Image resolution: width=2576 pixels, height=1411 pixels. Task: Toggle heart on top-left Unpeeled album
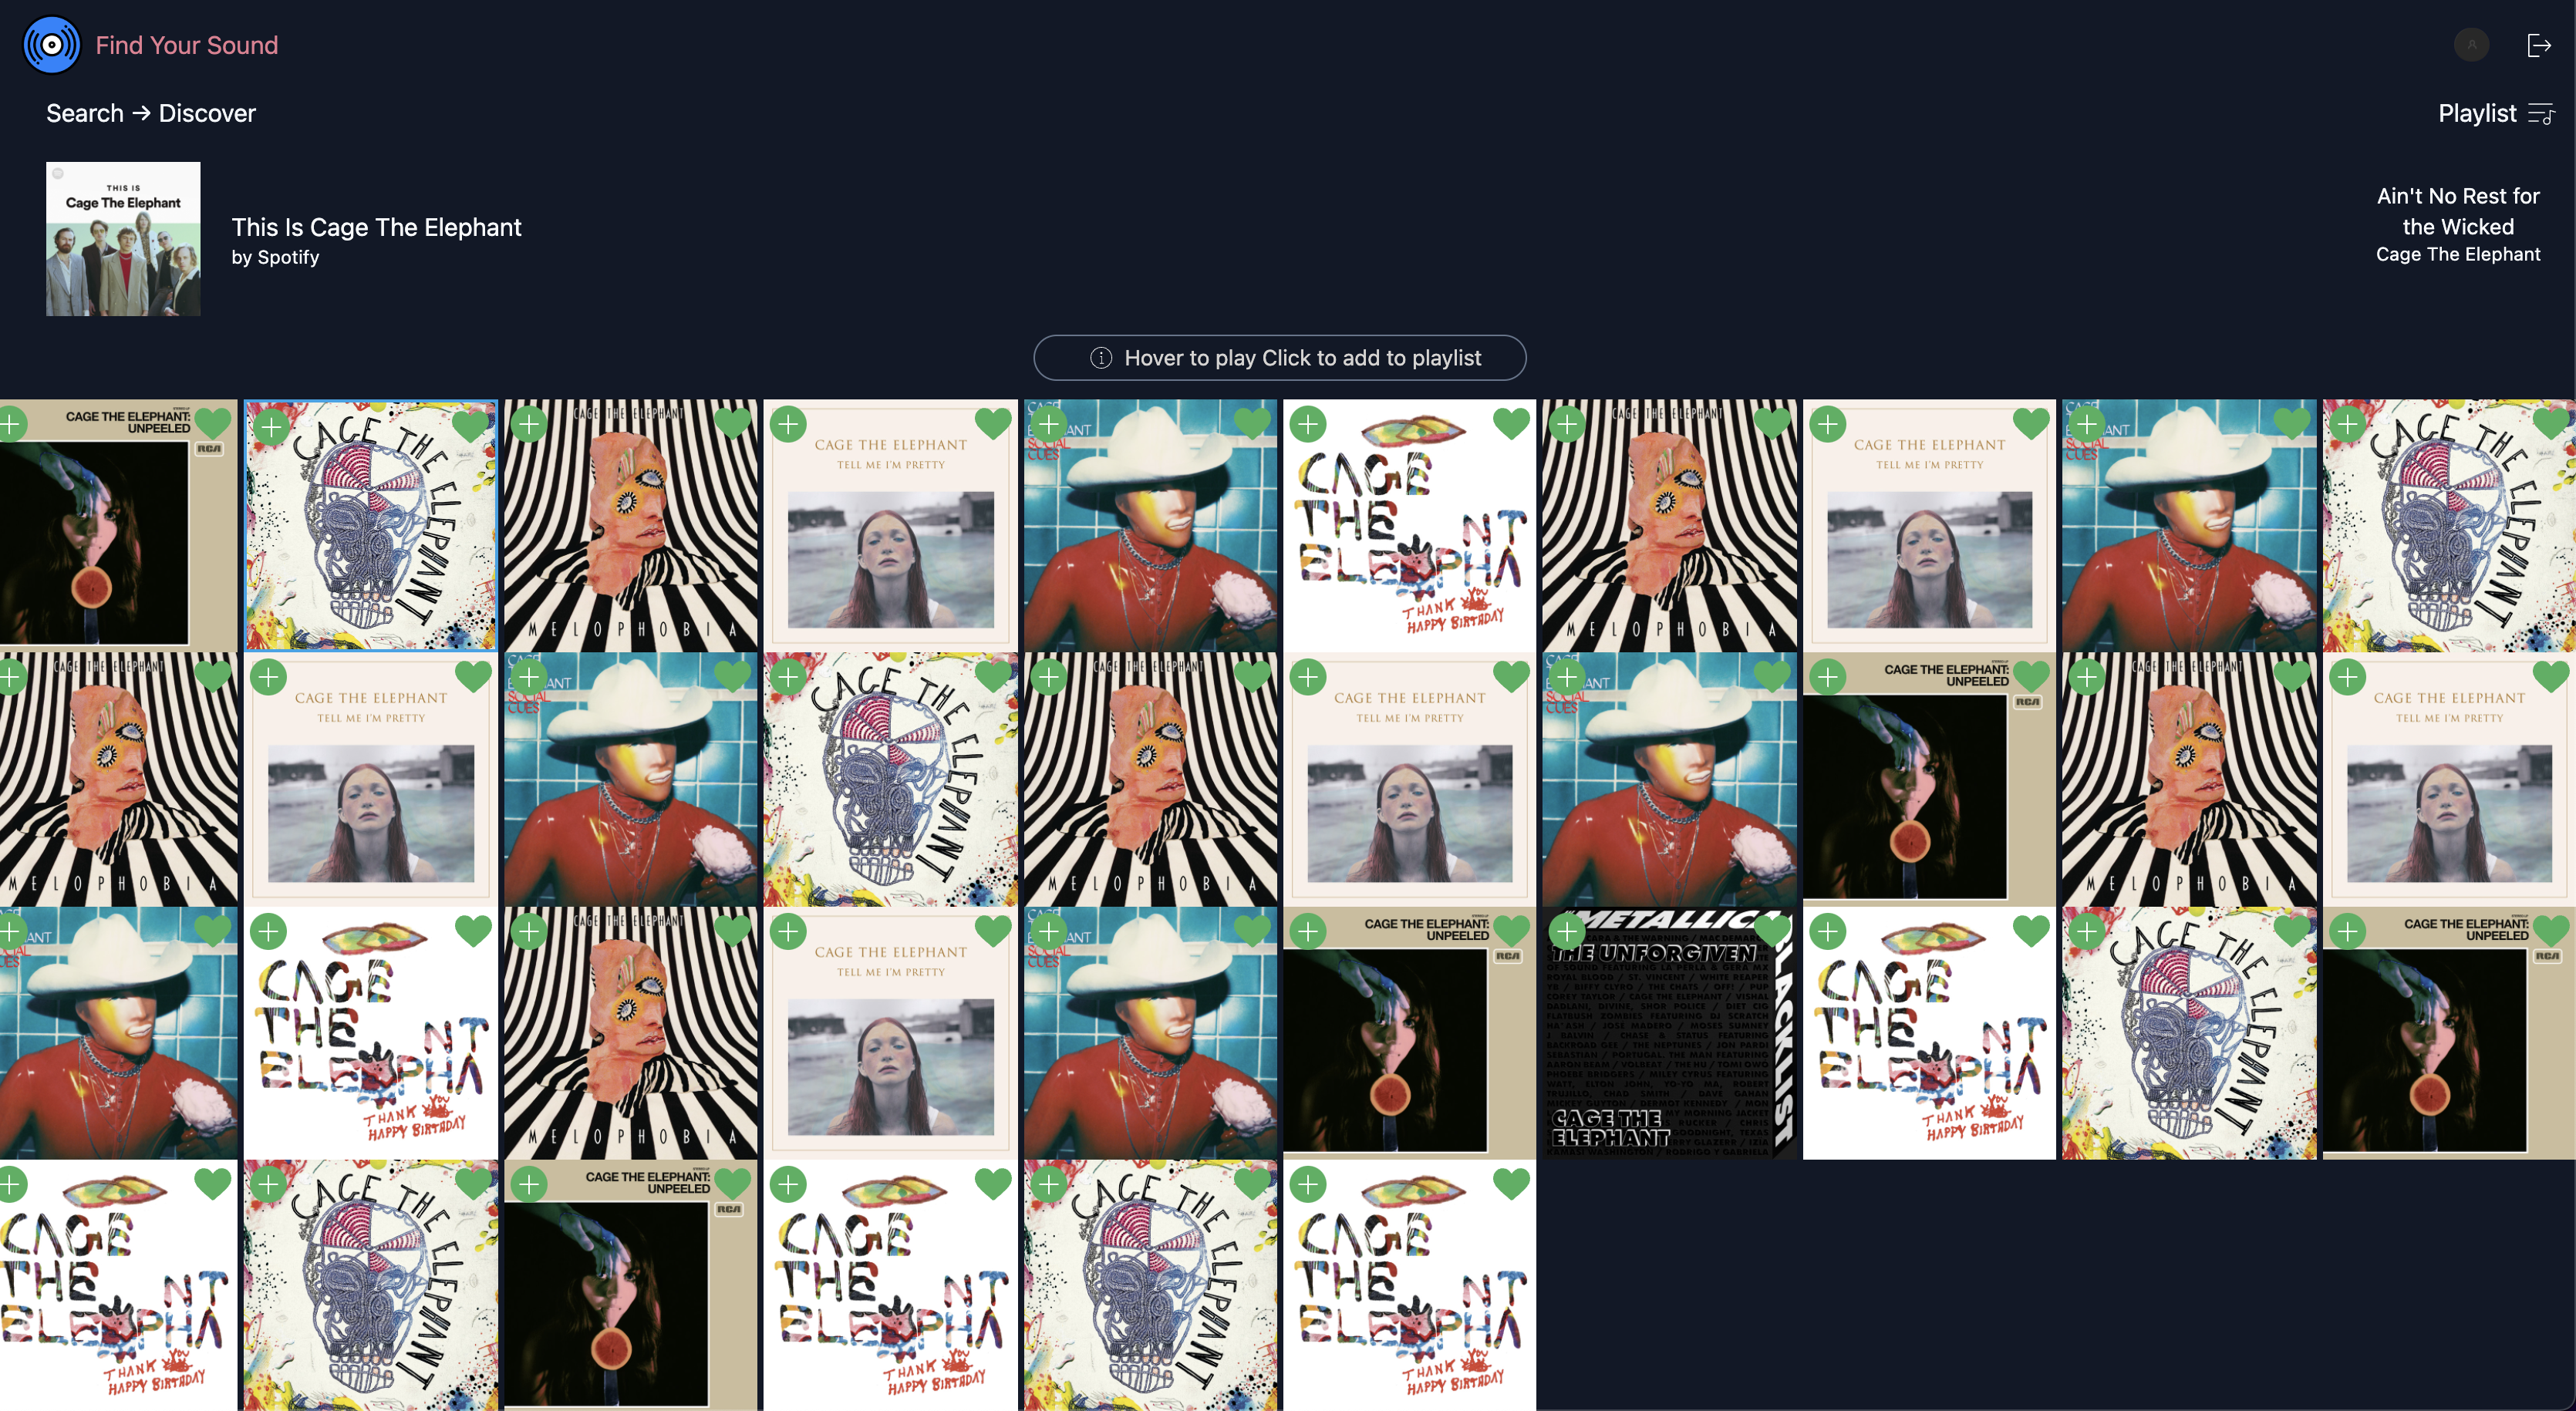click(x=212, y=424)
